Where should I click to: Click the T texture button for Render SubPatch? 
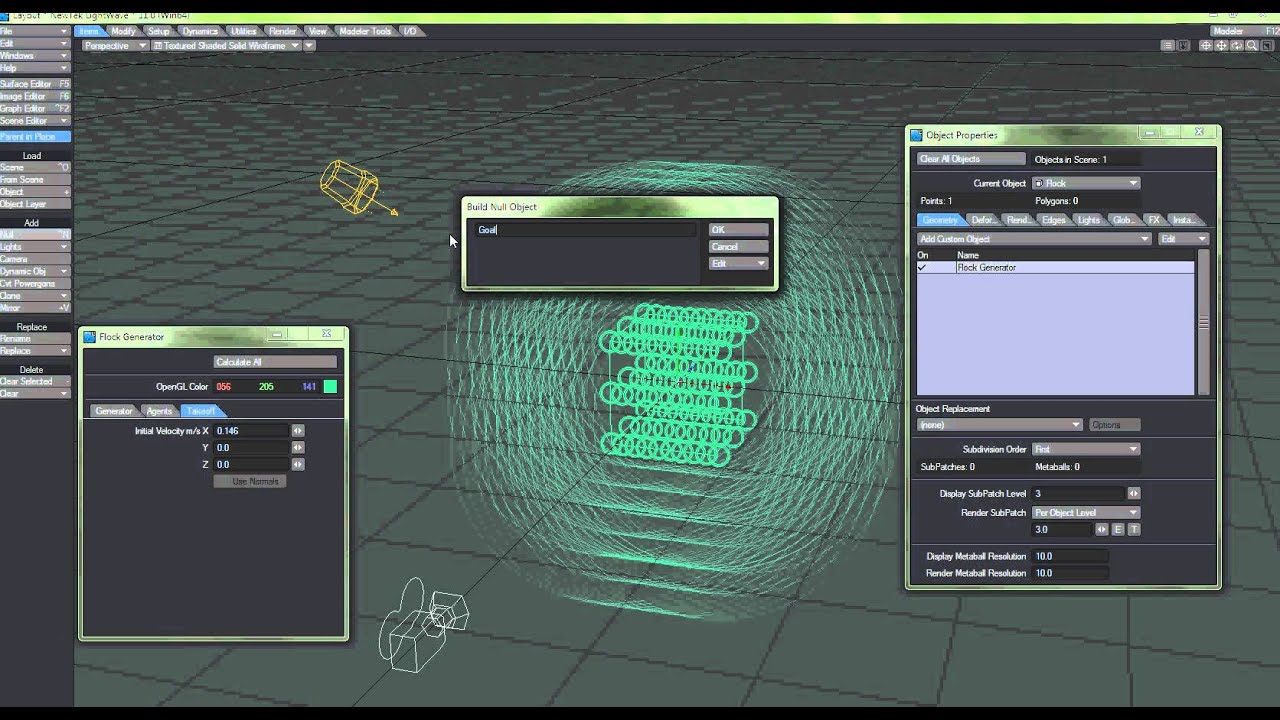pos(1133,529)
